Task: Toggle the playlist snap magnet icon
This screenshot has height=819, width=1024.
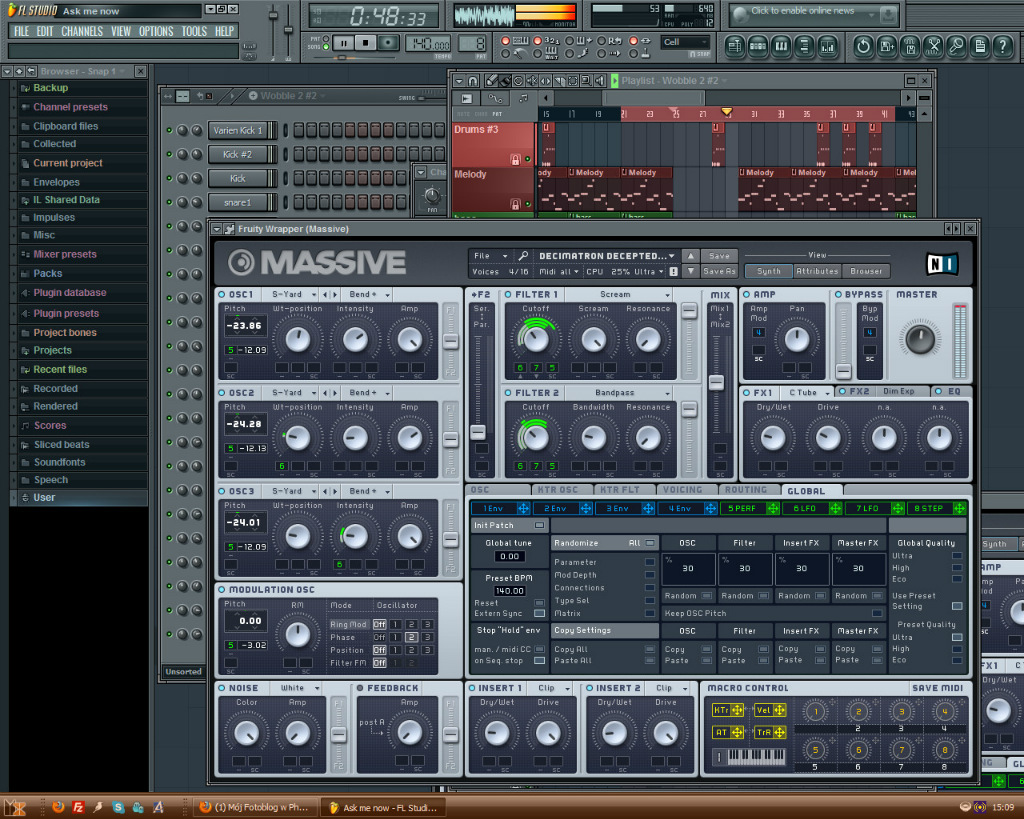Action: coord(473,81)
